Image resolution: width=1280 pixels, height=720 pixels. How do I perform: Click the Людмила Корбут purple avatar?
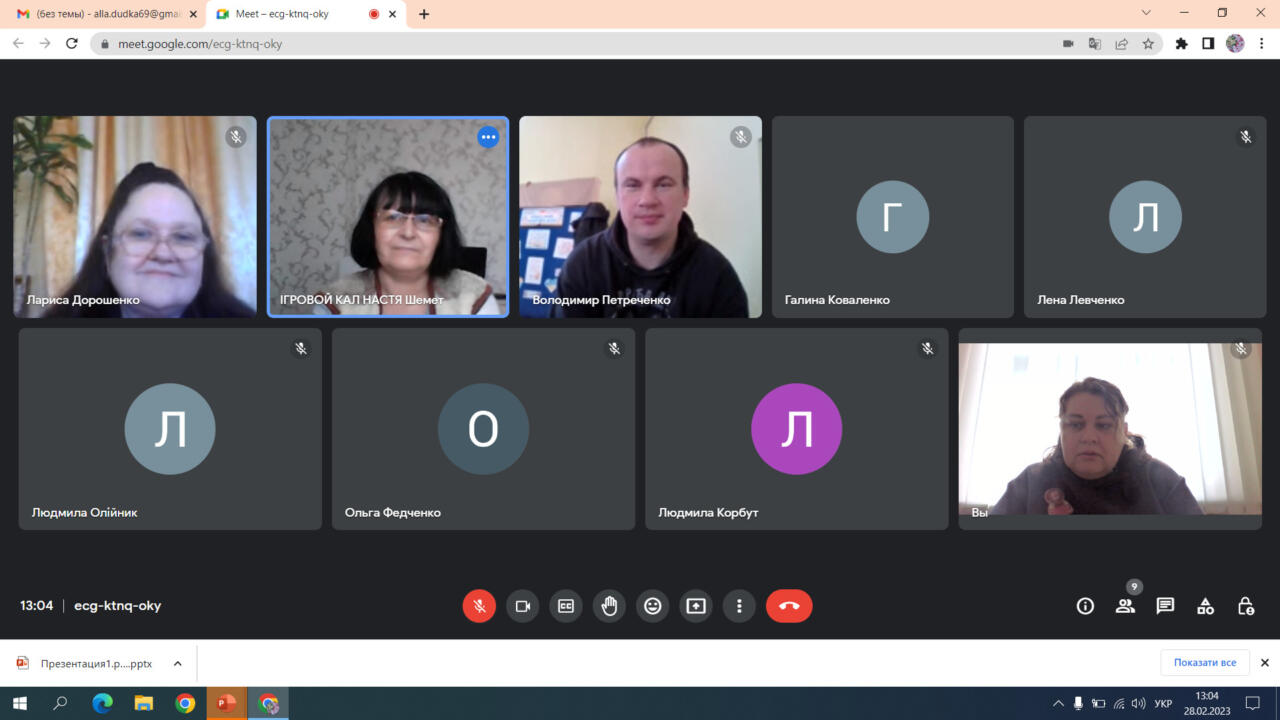point(796,429)
